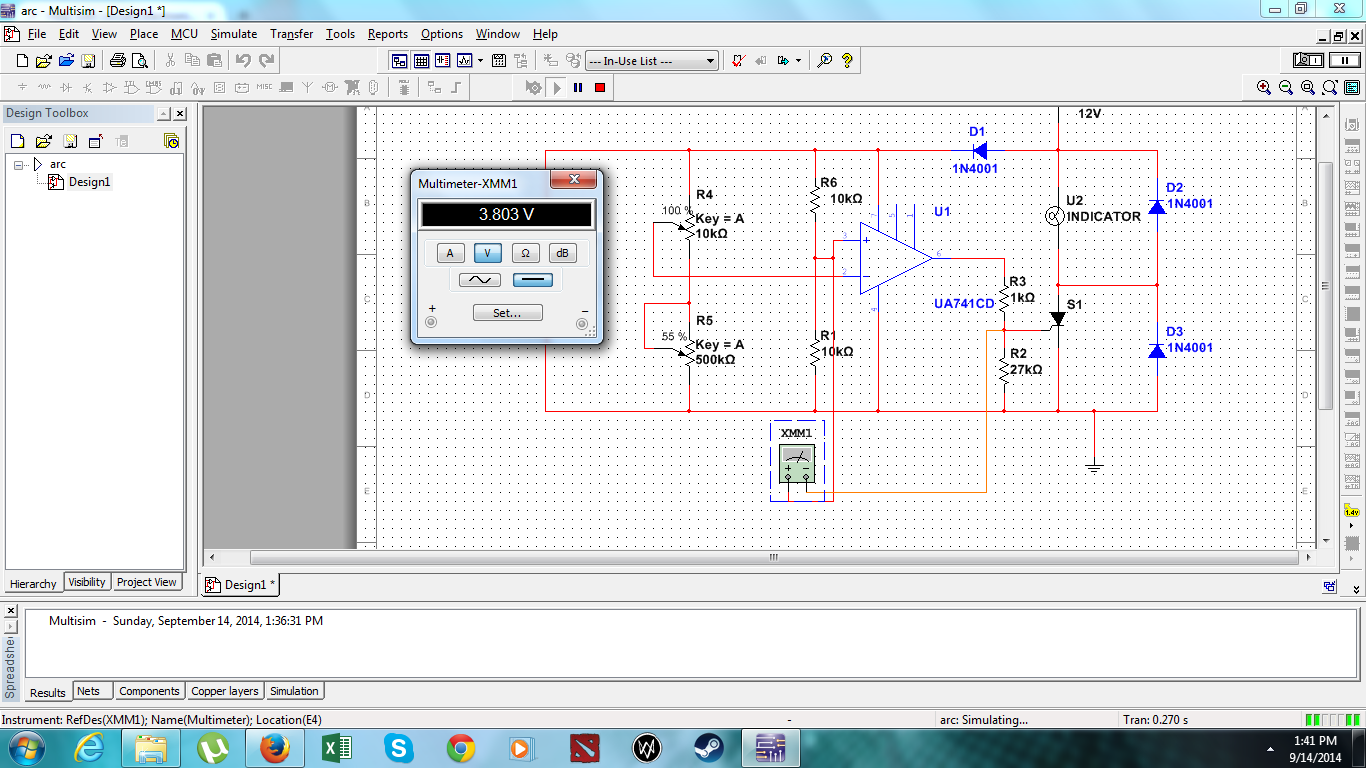Screen dimensions: 1366x768
Task: Open the Options menu
Action: coord(442,34)
